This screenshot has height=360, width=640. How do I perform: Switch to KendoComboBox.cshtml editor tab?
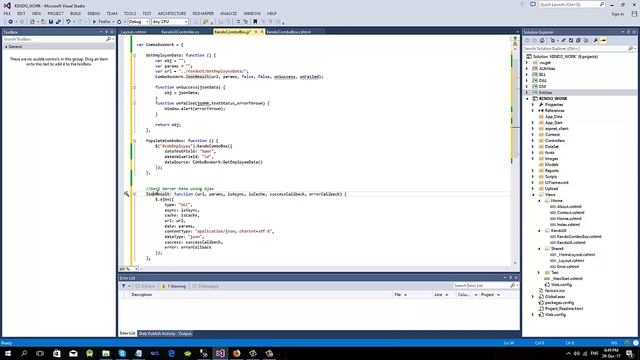pyautogui.click(x=289, y=32)
